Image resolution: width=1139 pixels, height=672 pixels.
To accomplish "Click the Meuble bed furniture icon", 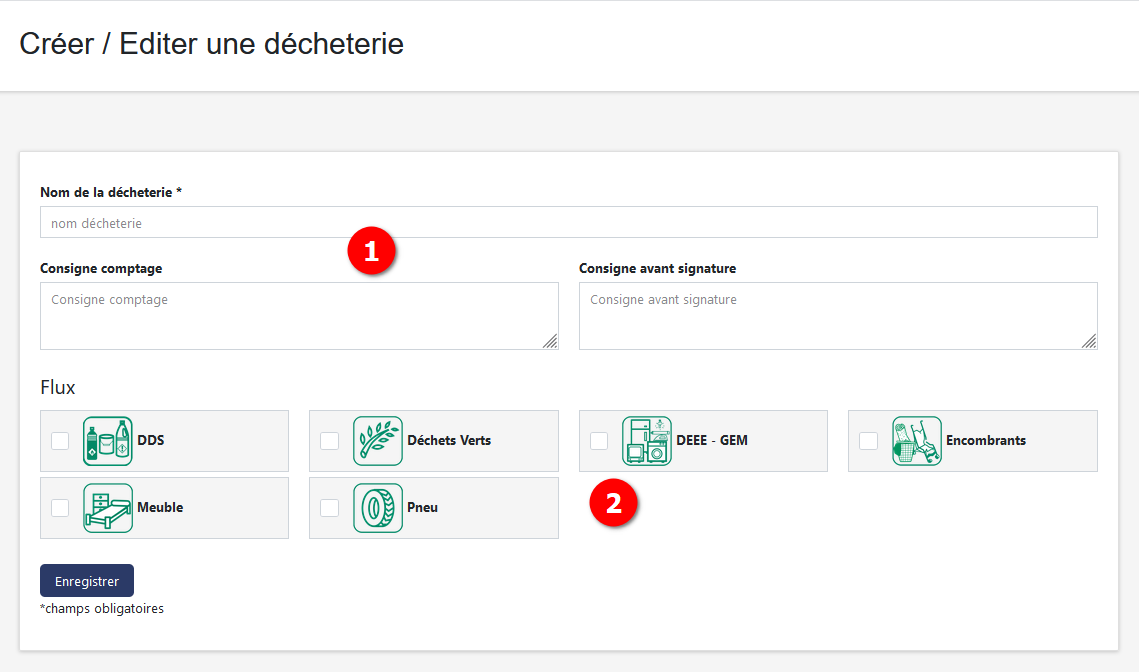I will coord(108,507).
